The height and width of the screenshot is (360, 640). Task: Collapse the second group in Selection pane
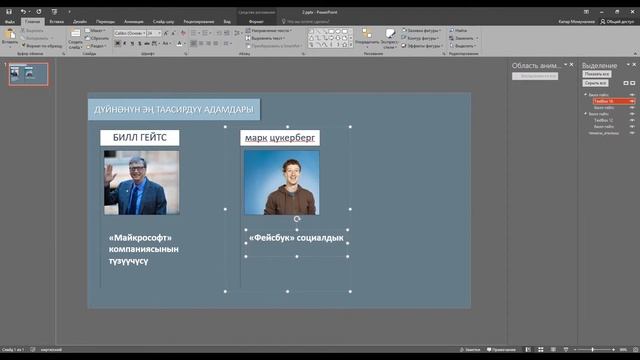(585, 114)
